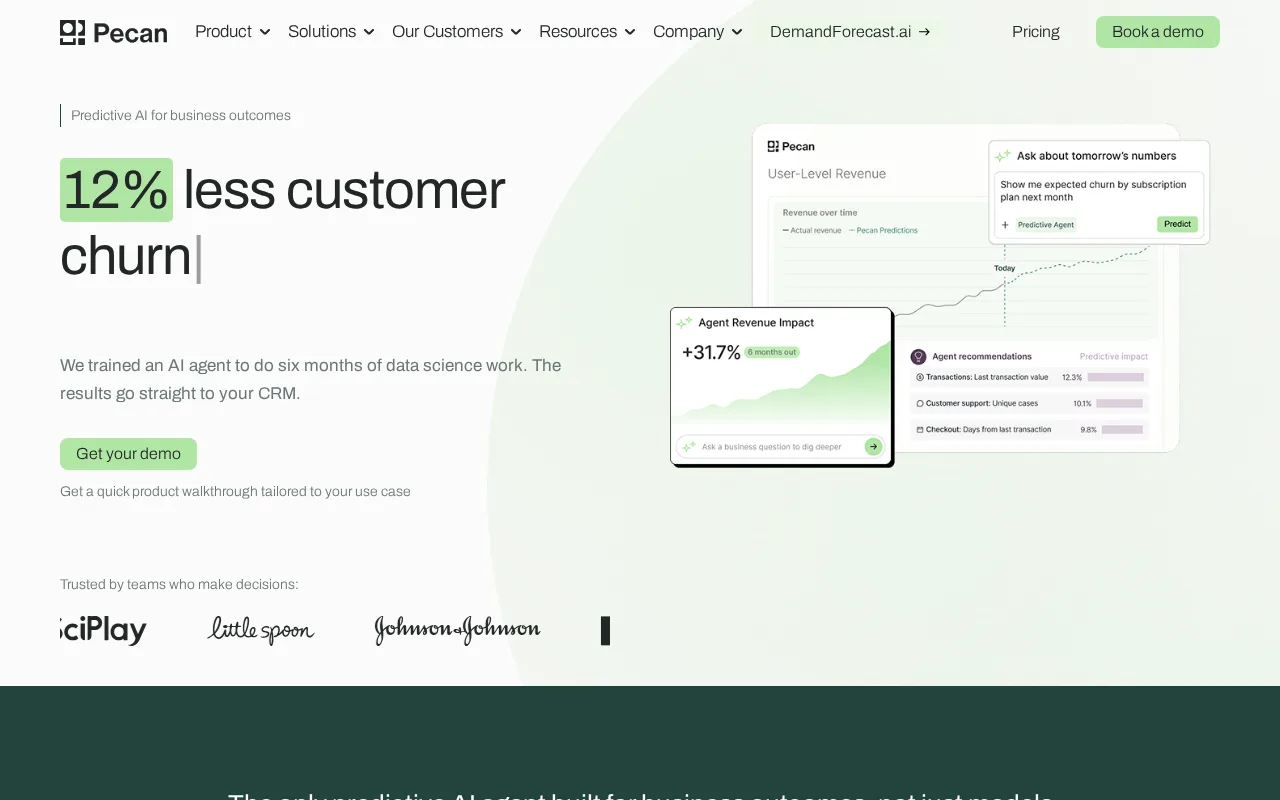This screenshot has width=1280, height=800.
Task: Open the Resources nav item
Action: (578, 32)
